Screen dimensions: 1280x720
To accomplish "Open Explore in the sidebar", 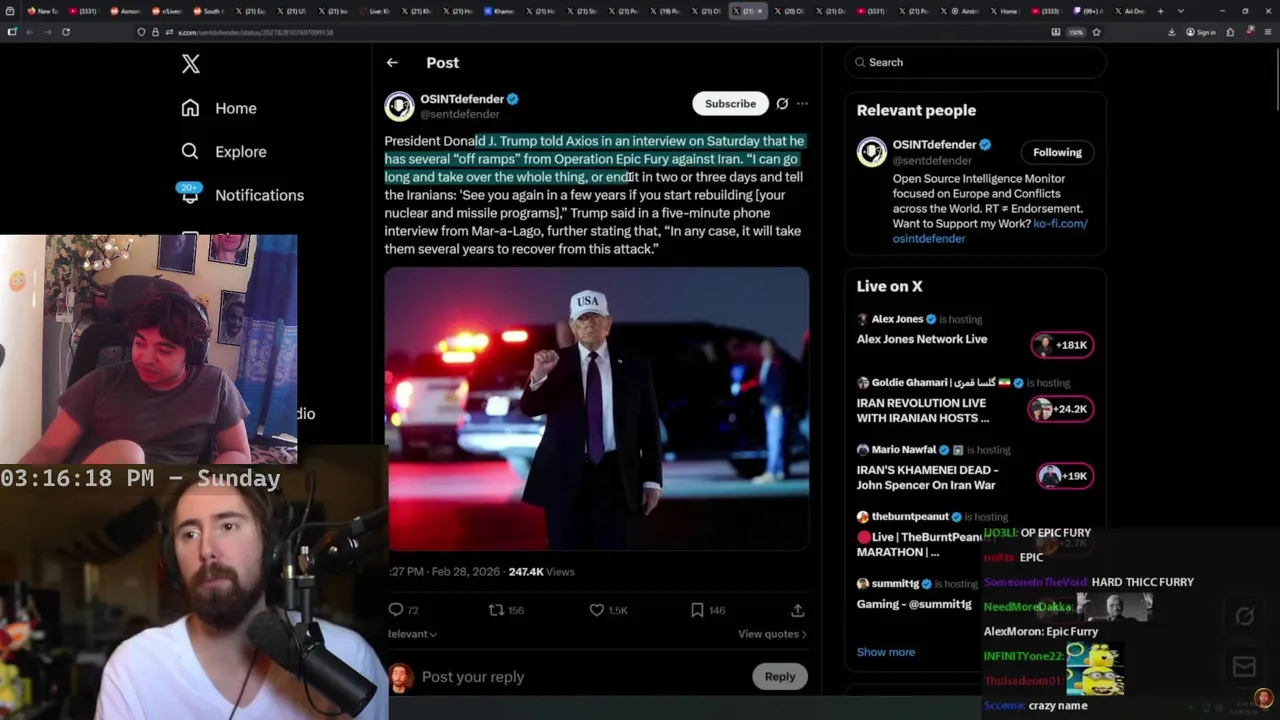I will pyautogui.click(x=224, y=152).
